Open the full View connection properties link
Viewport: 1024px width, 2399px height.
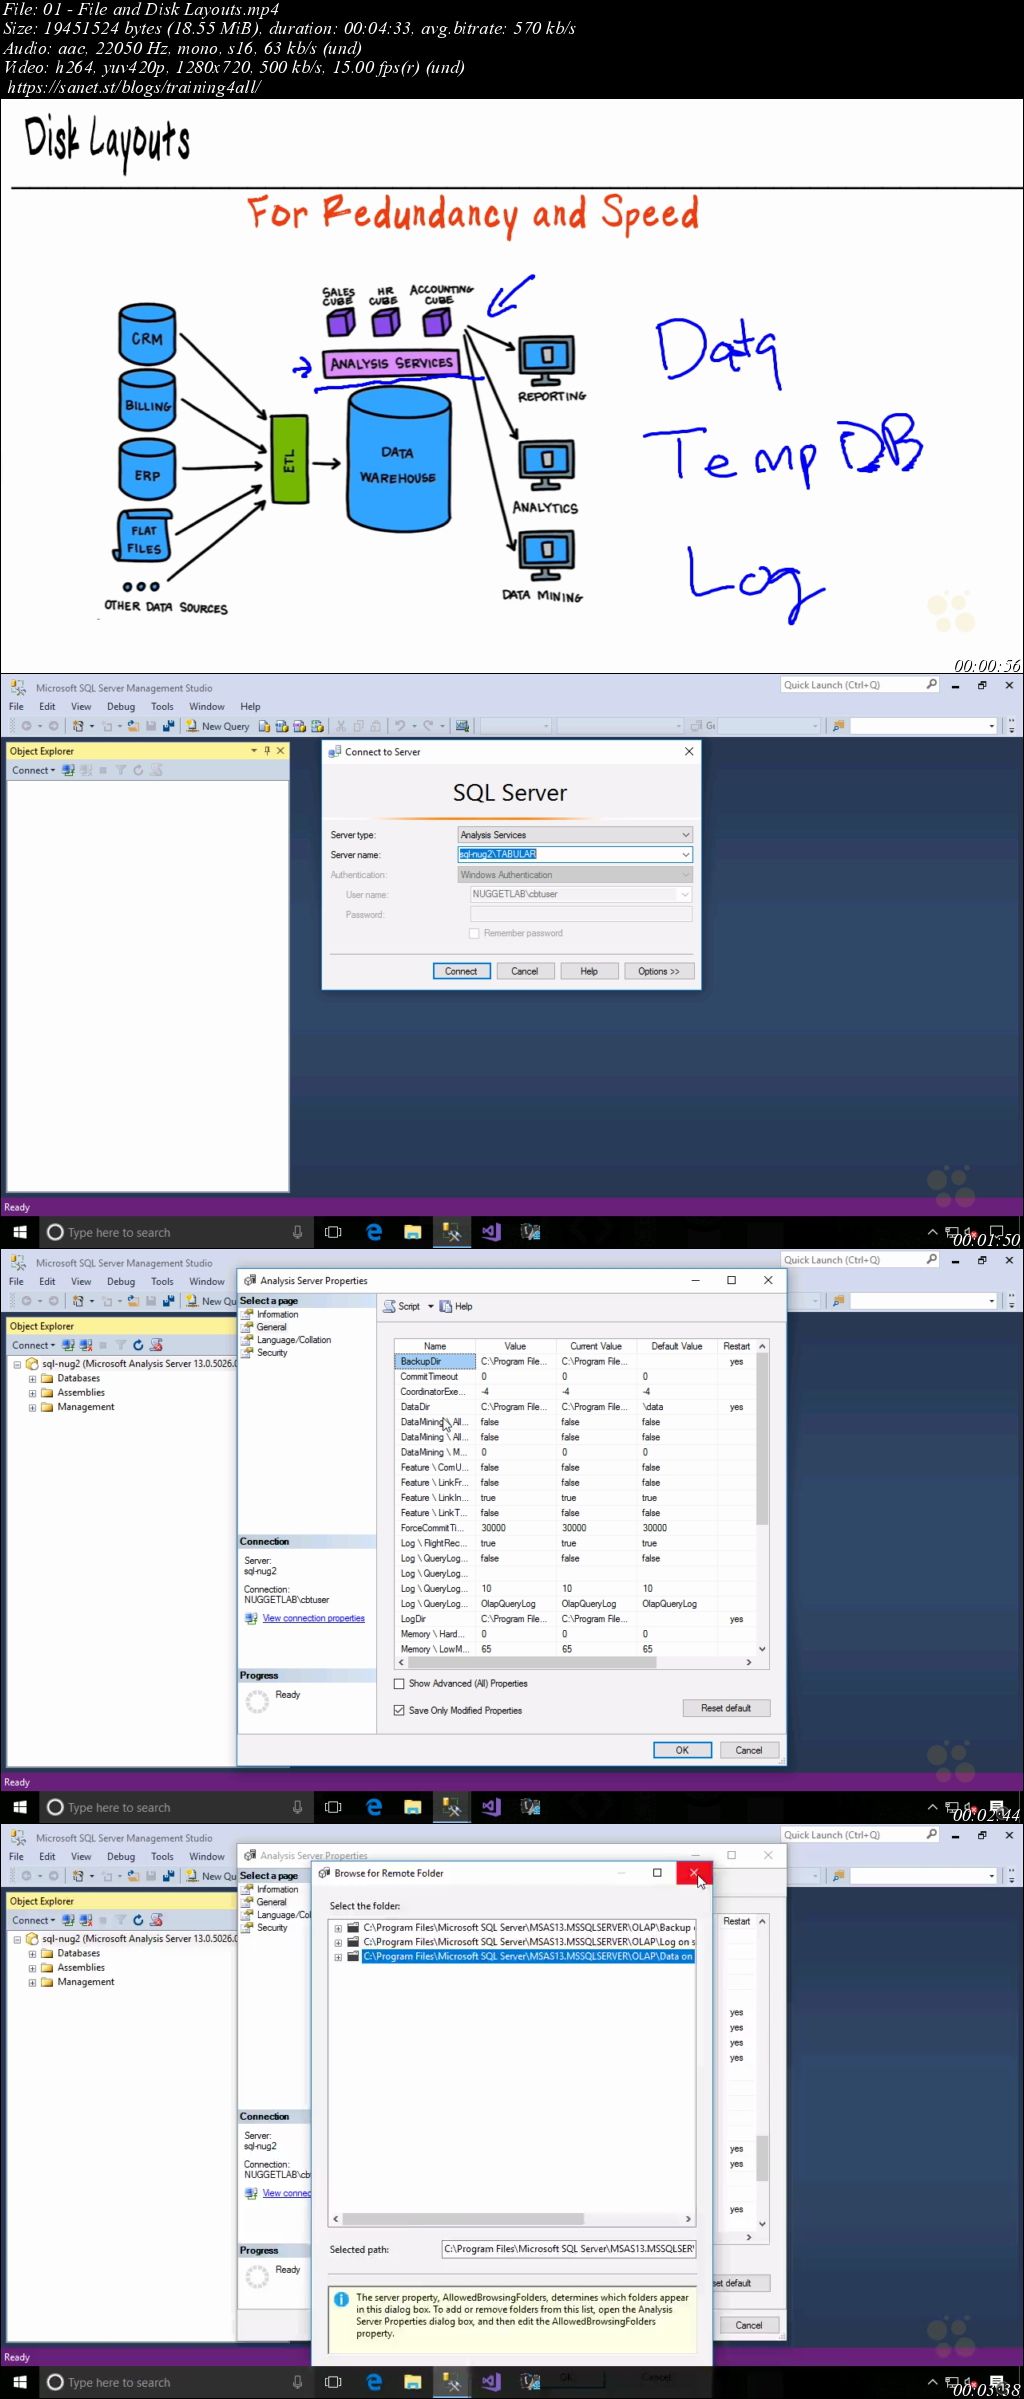313,1618
